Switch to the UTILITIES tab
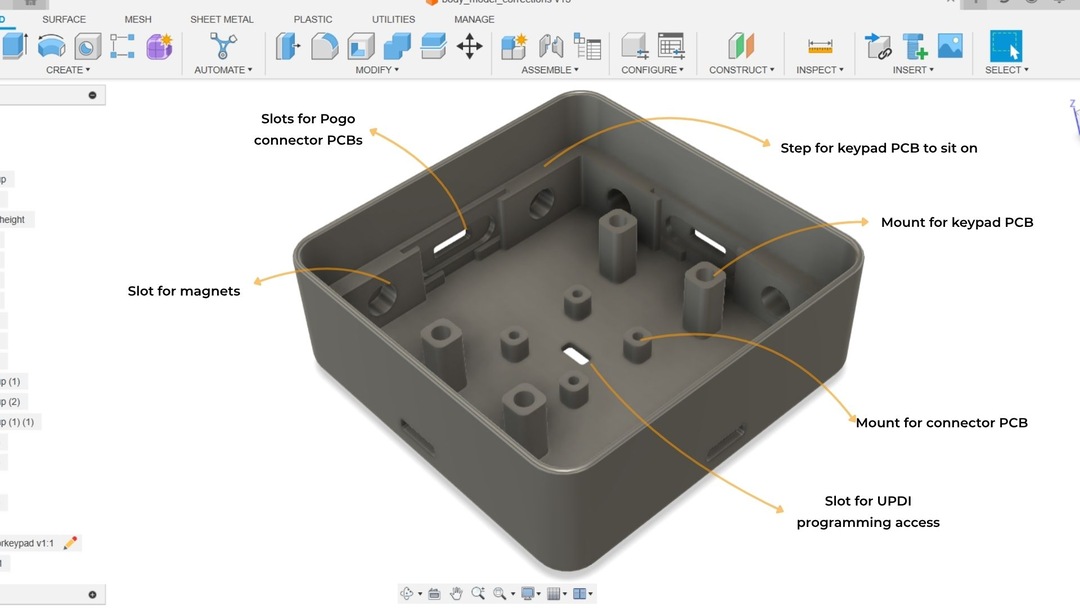This screenshot has height=608, width=1080. click(x=393, y=19)
